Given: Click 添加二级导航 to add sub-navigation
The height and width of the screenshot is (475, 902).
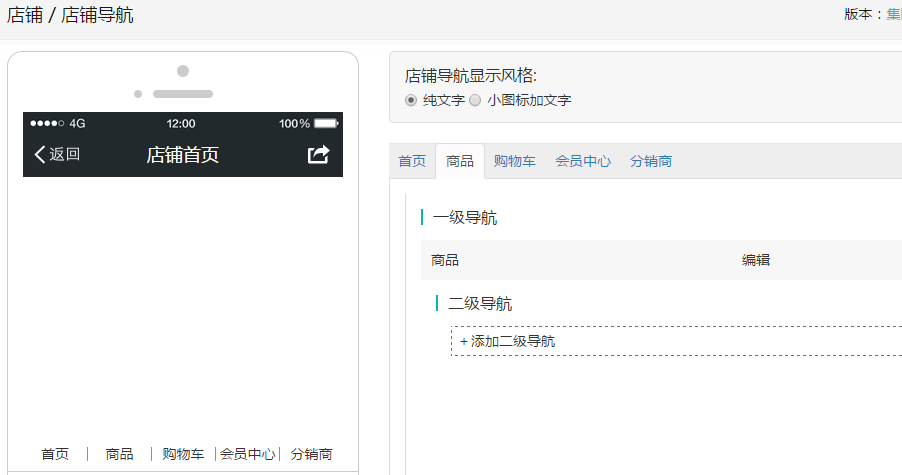Looking at the screenshot, I should click(507, 341).
